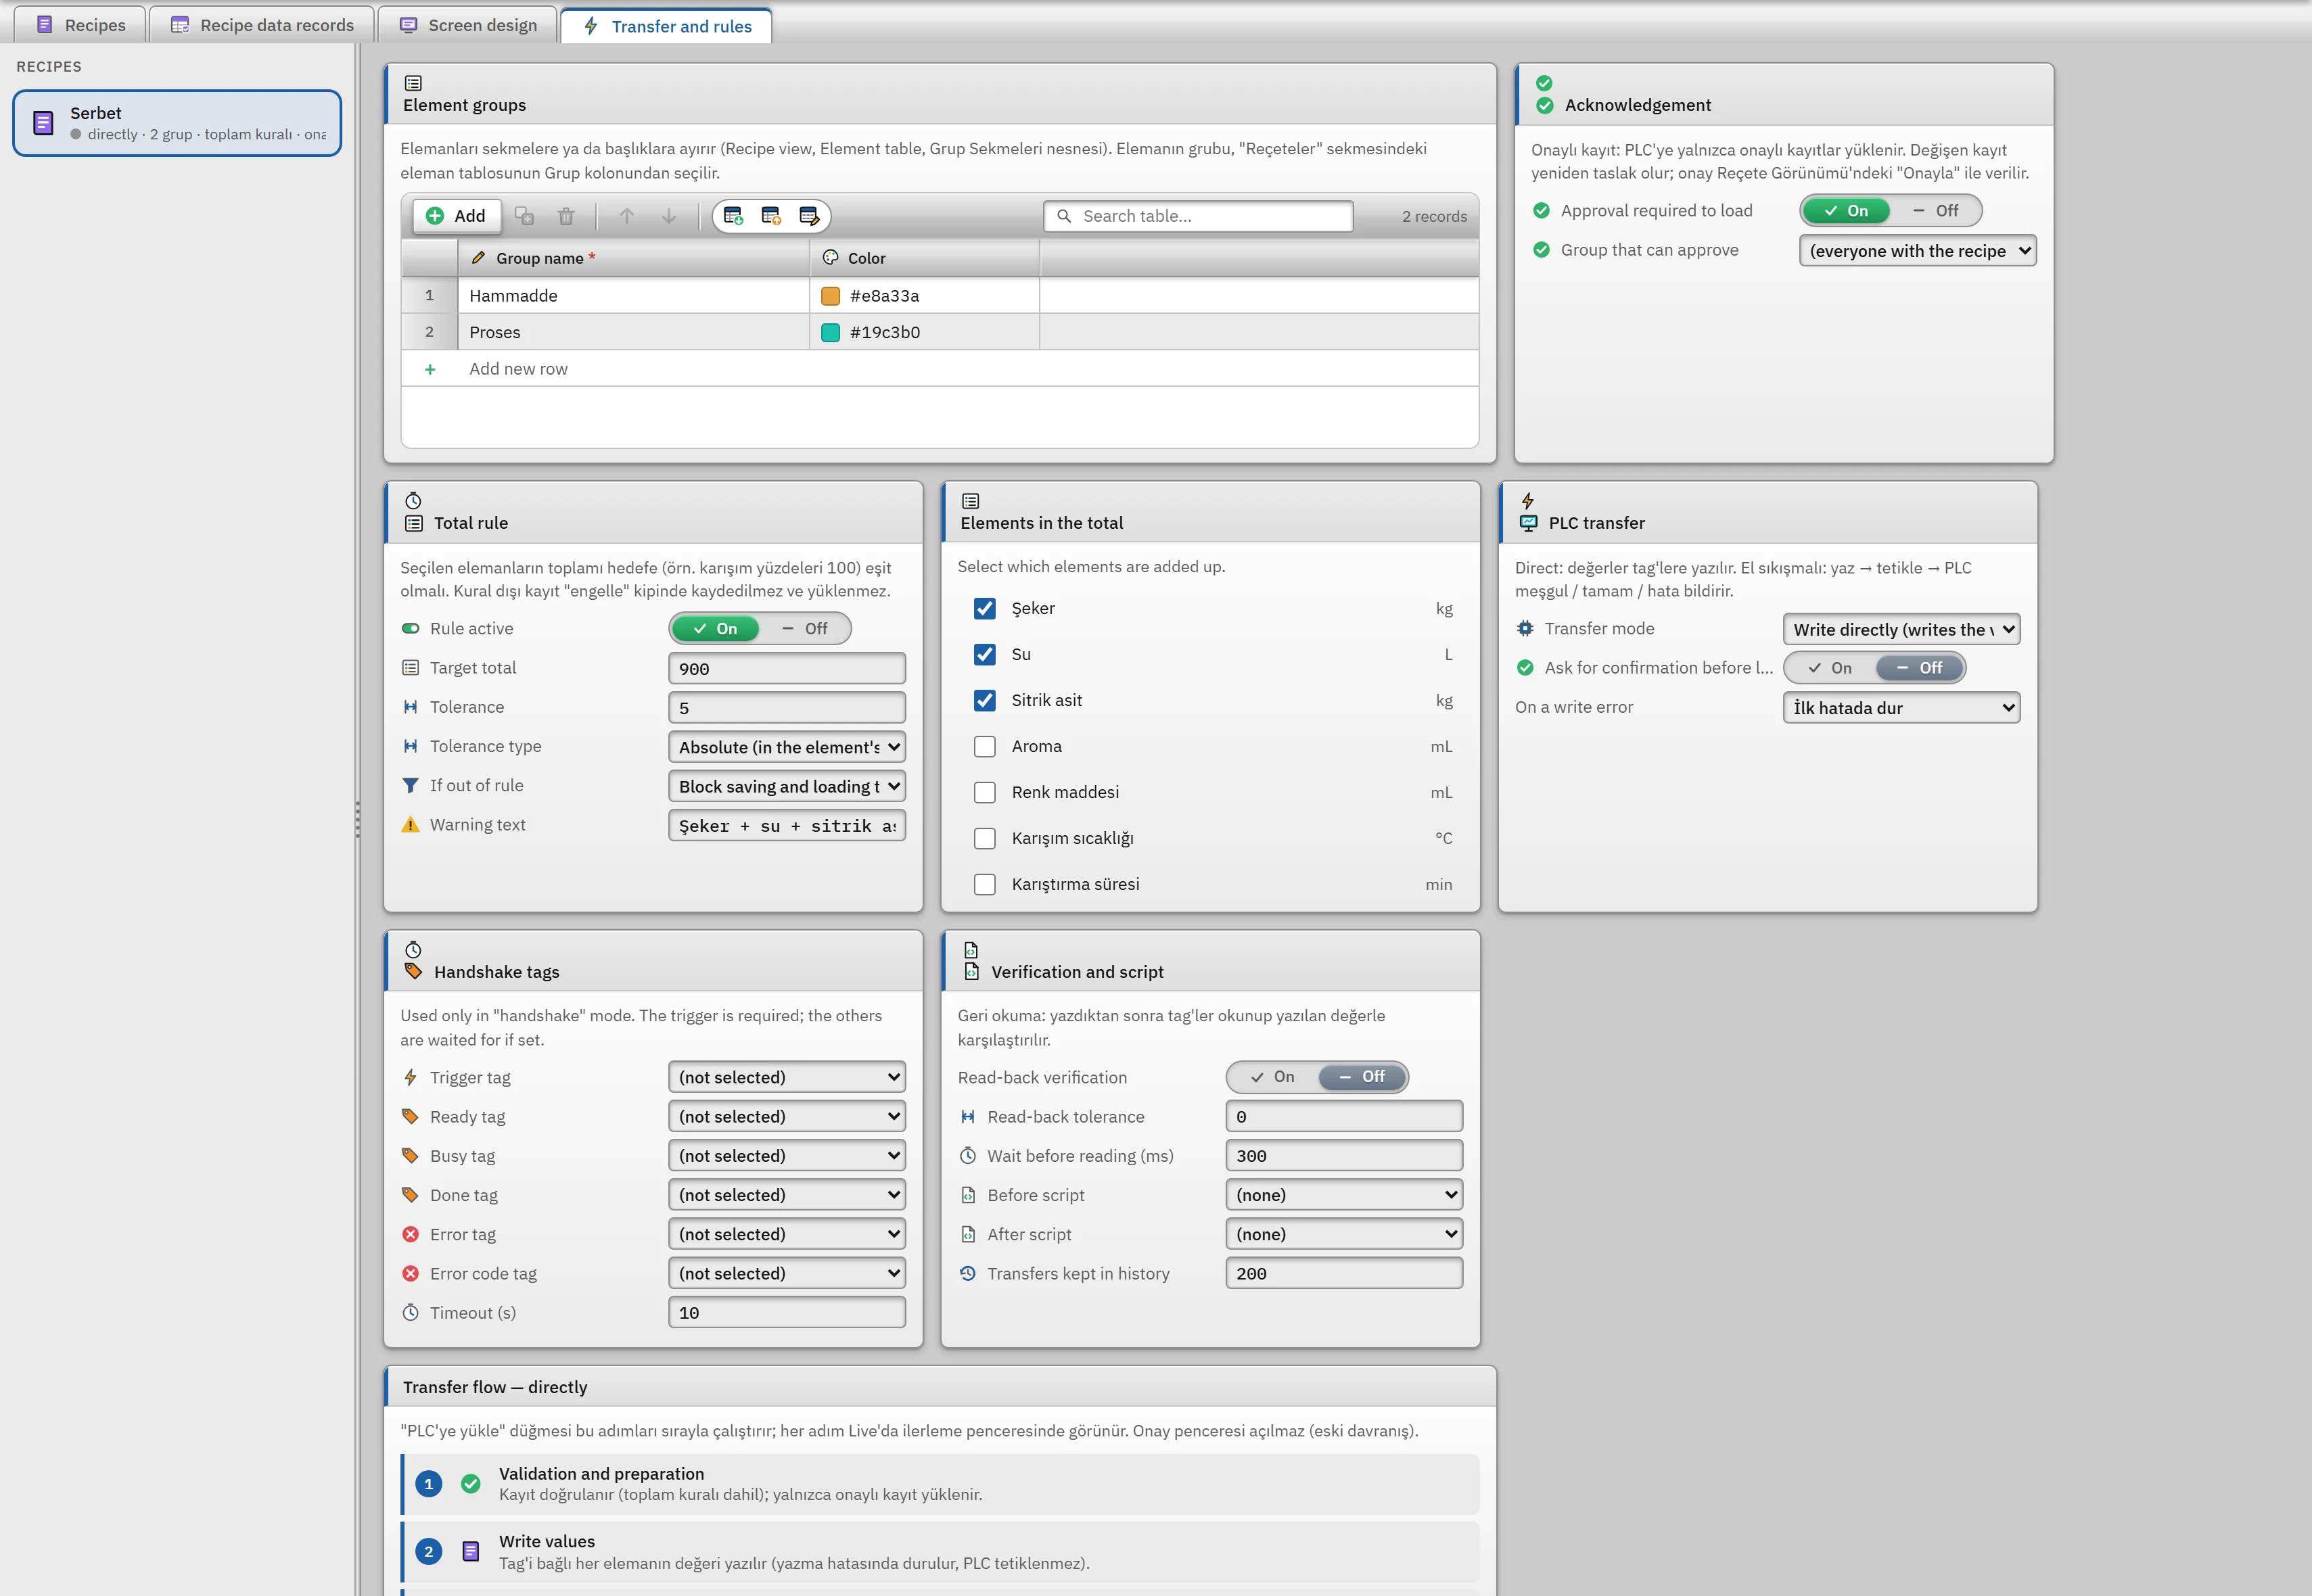Check the Aroma checkbox
This screenshot has height=1596, width=2312.
pyautogui.click(x=985, y=746)
